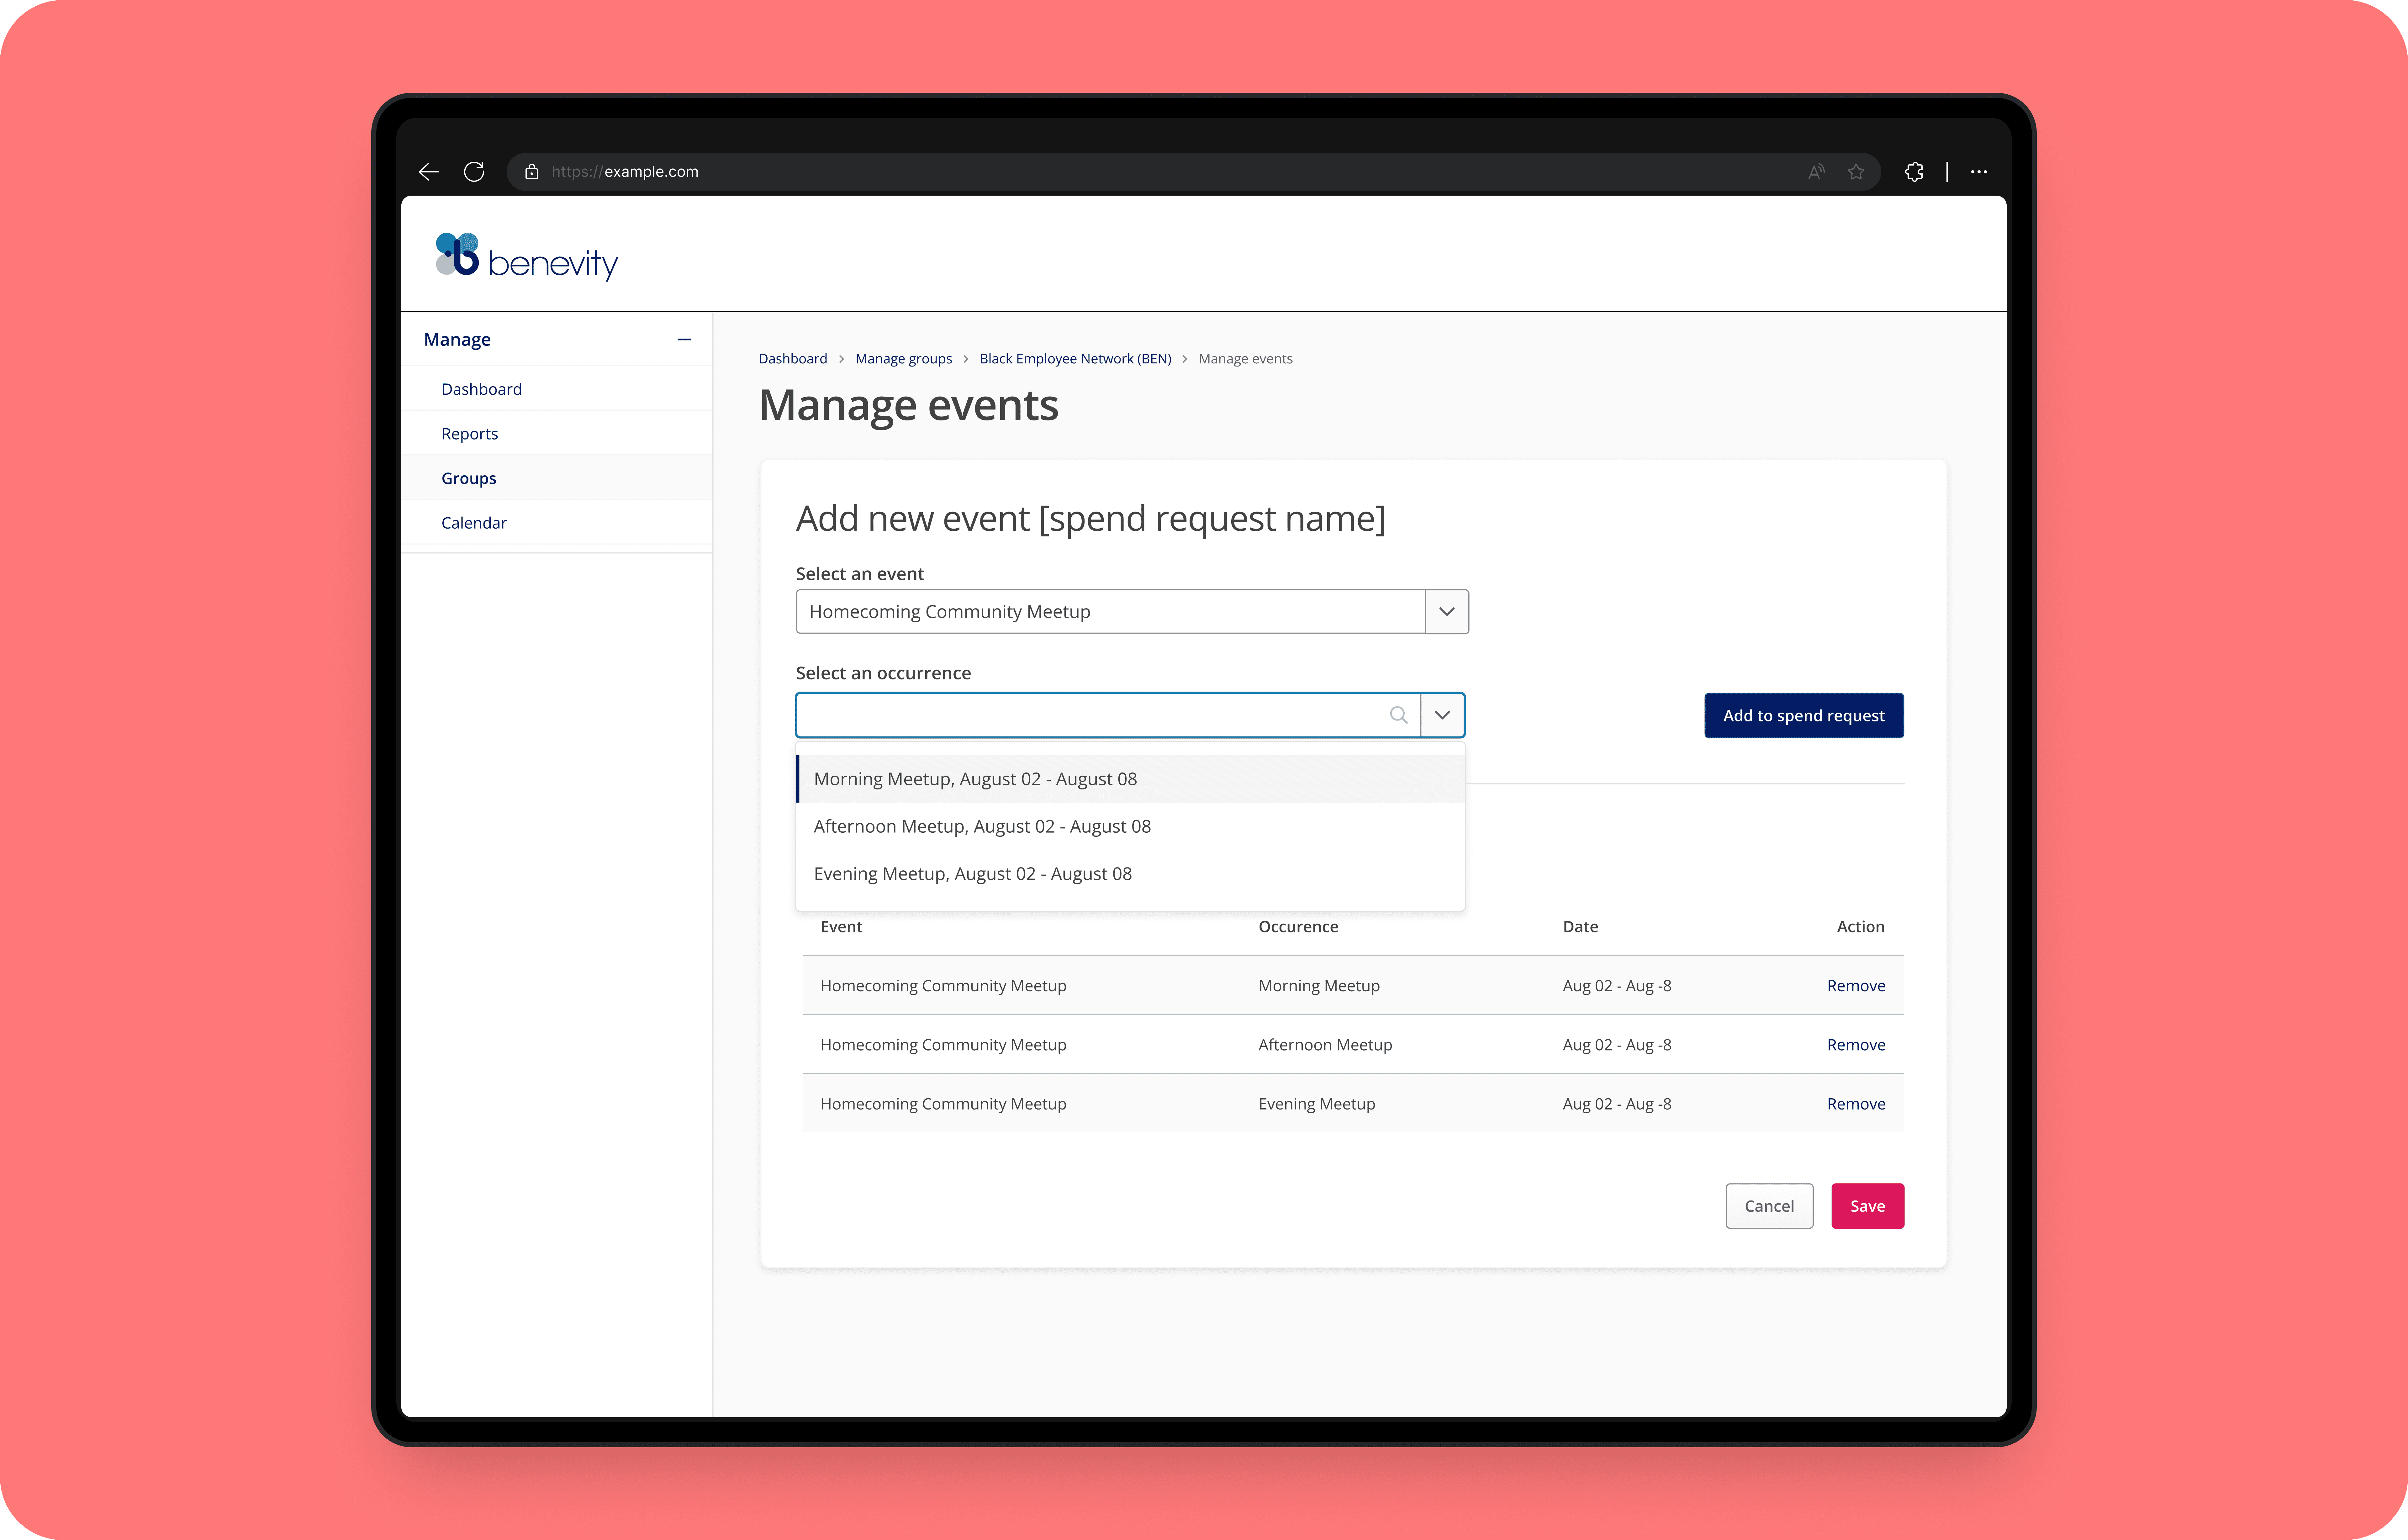Open Black Employee Network (BEN) breadcrumb
The image size is (2408, 1540).
coord(1075,359)
